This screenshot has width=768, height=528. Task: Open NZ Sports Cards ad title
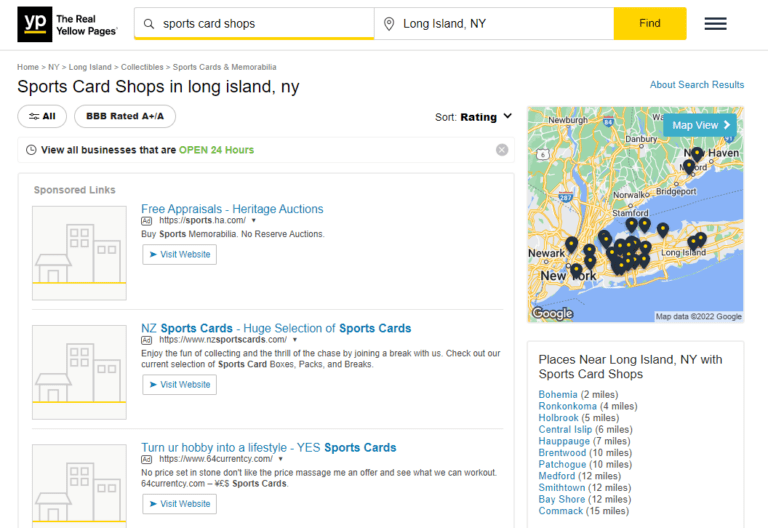[x=276, y=328]
